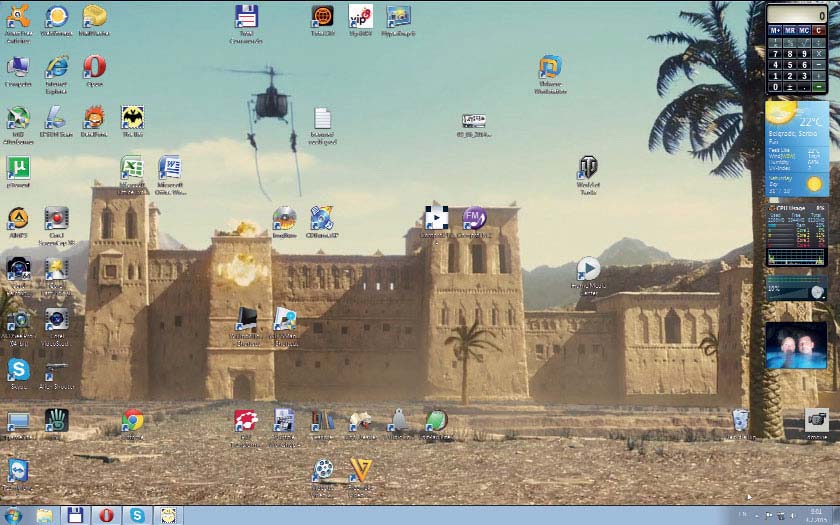Open the blue play-button media center icon
Image resolution: width=840 pixels, height=525 pixels.
pos(588,269)
